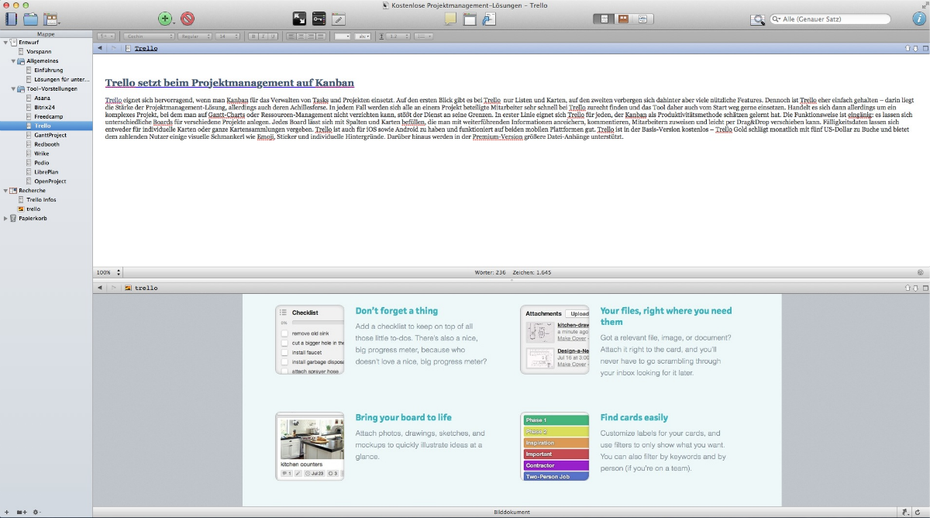
Task: Open the text color swatch dropdown
Action: (342, 36)
